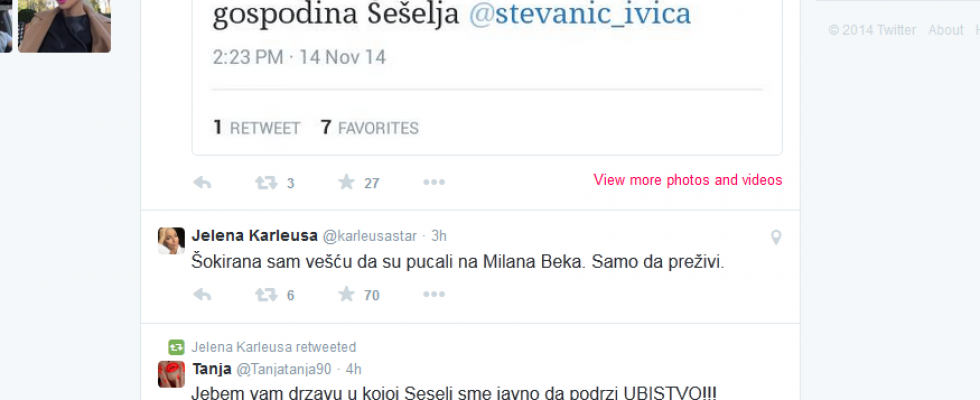Viewport: 980px width, 400px height.
Task: Favorite the tweet with 27 favorites
Action: pos(347,182)
